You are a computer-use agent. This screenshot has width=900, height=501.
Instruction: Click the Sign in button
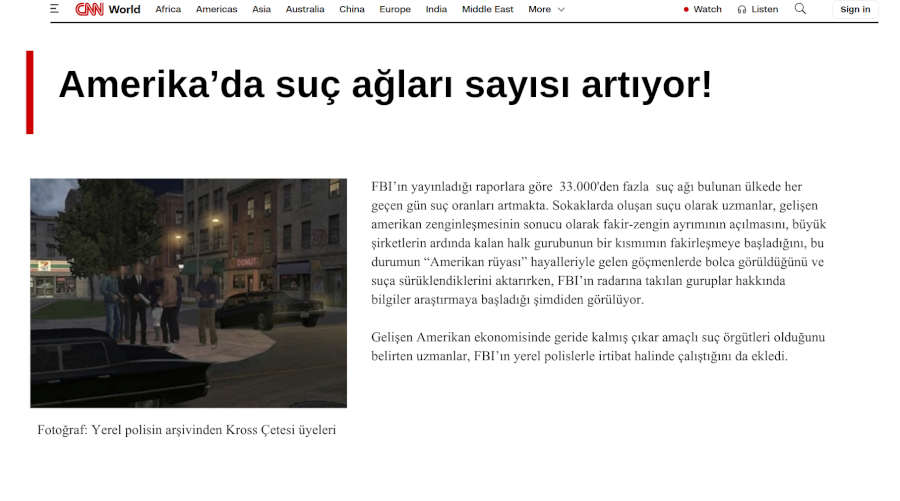(855, 9)
